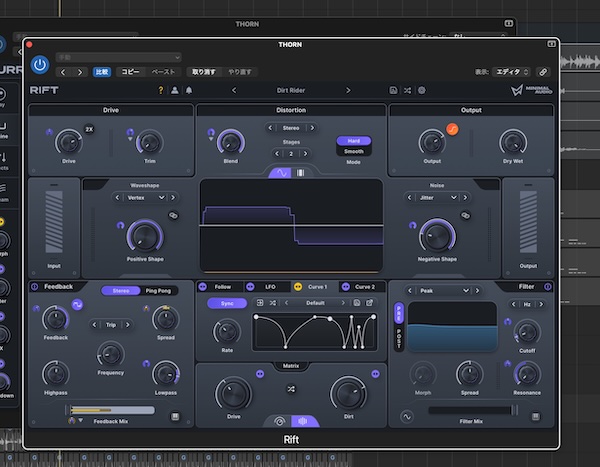Click the link chain icon in plugin header

click(543, 72)
